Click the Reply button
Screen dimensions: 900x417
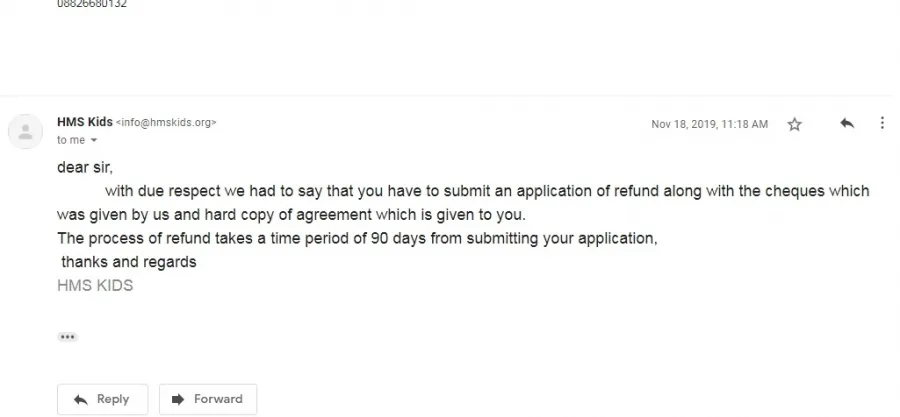click(x=102, y=399)
